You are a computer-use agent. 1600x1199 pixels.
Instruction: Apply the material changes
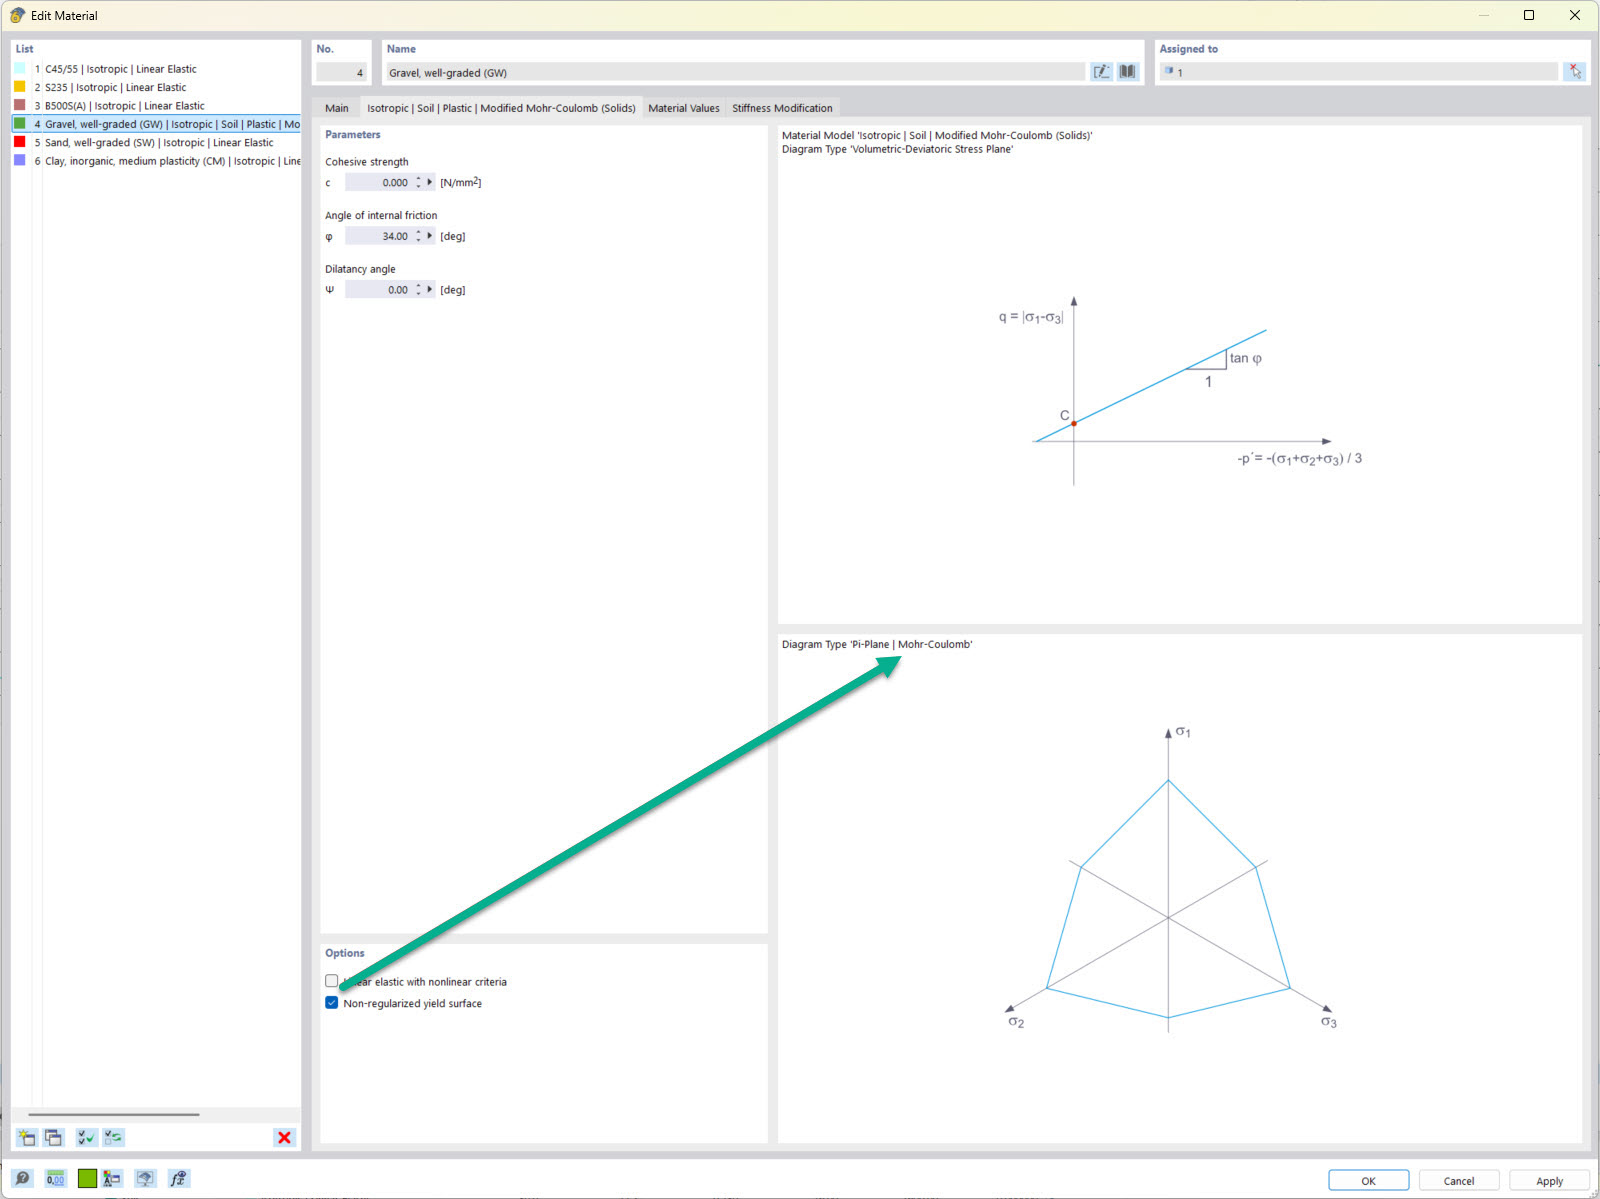(x=1549, y=1180)
